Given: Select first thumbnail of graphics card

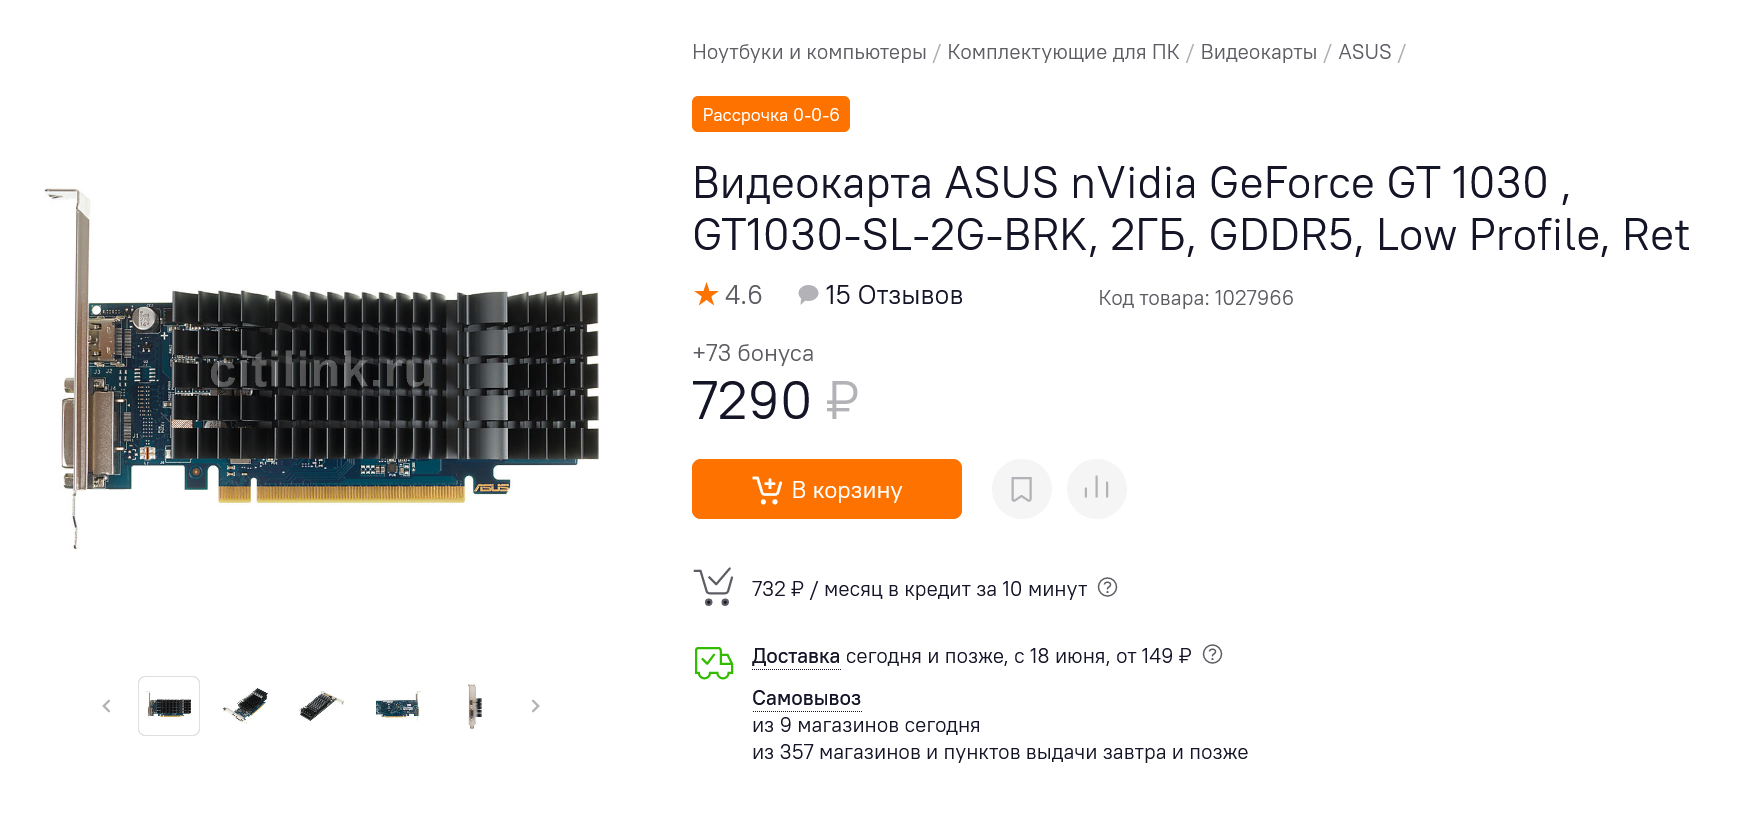Looking at the screenshot, I should click(x=169, y=706).
